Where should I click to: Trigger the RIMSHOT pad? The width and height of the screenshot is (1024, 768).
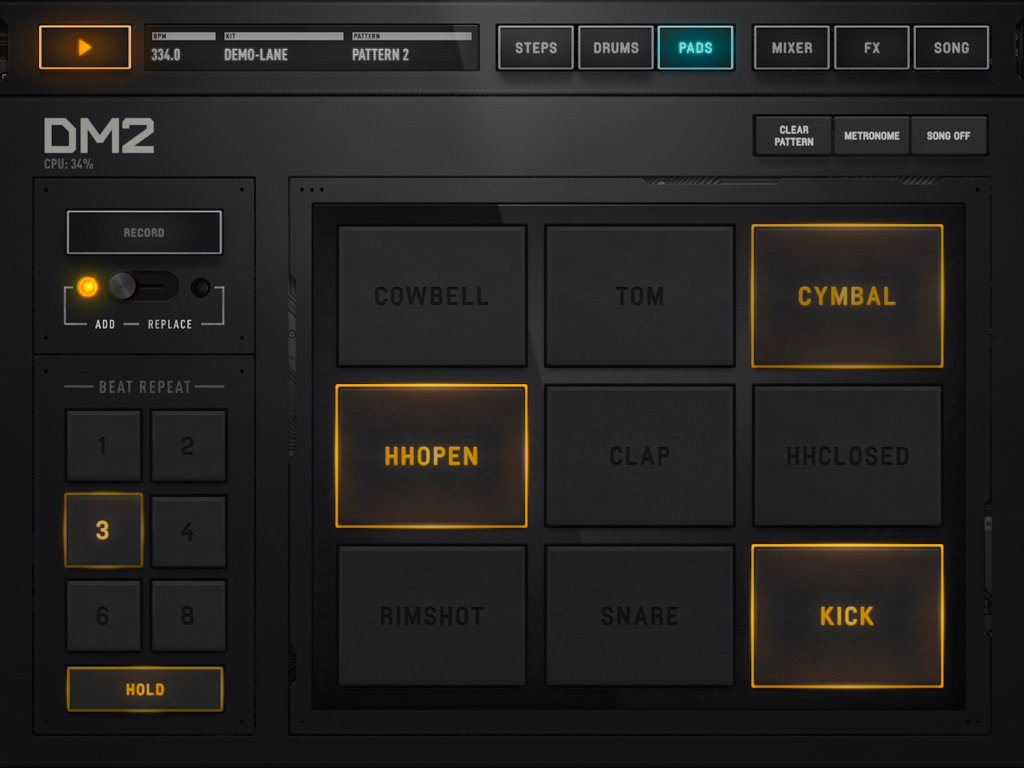click(431, 616)
